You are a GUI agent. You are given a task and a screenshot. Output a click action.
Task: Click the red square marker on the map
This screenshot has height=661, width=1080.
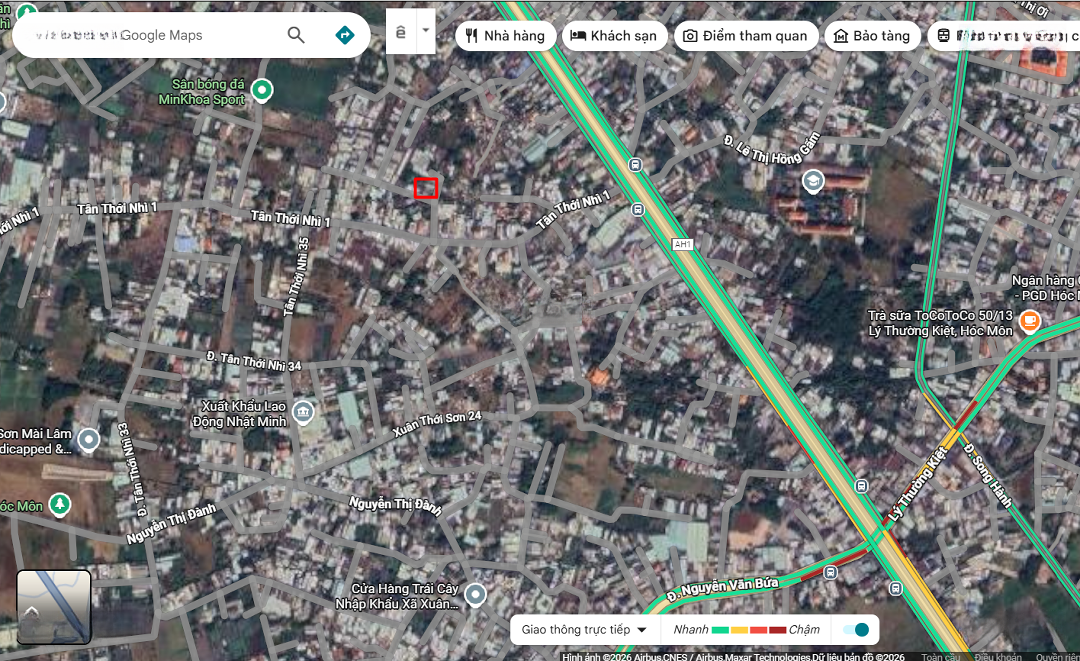click(x=426, y=188)
